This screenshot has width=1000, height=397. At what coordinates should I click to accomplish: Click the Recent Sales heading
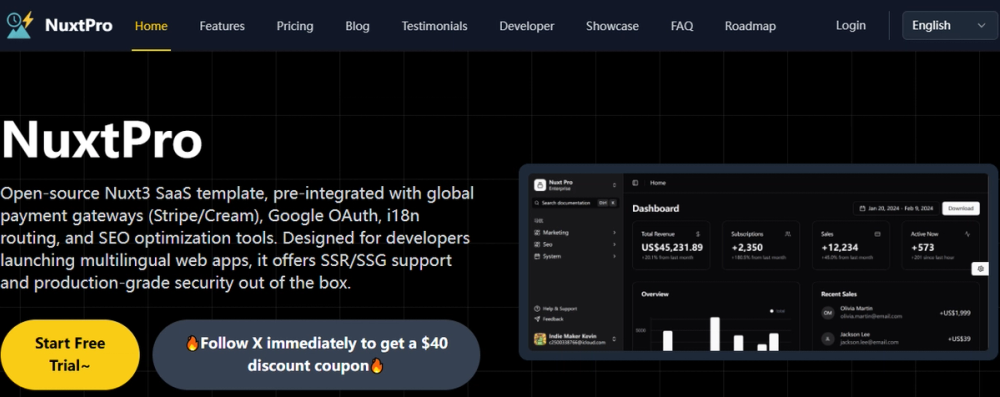[x=839, y=294]
